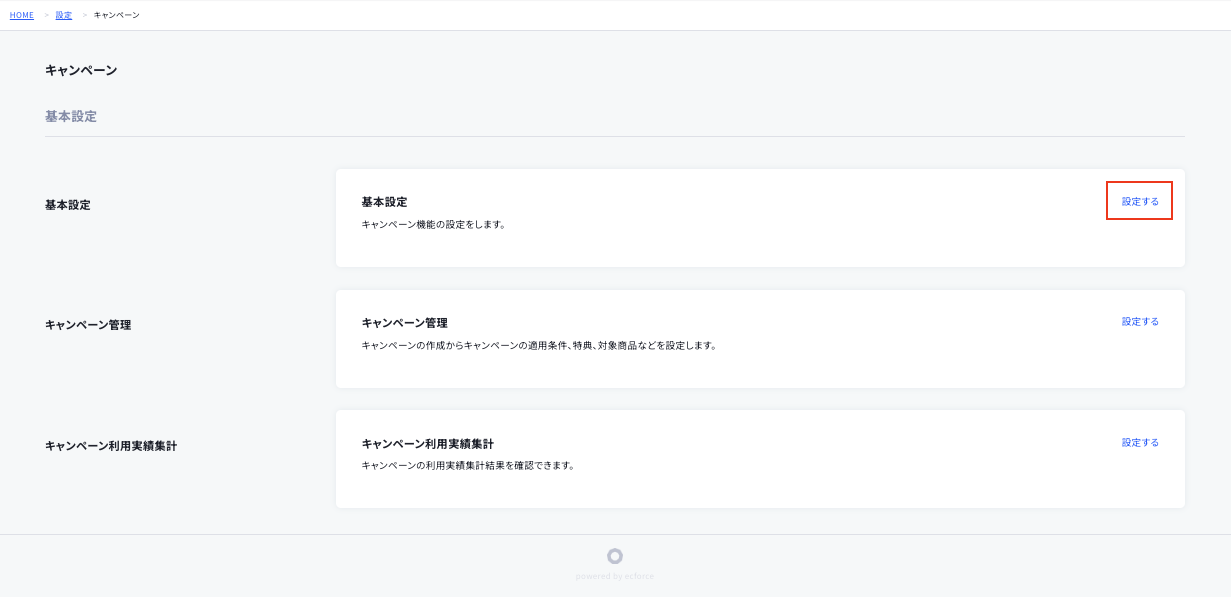The width and height of the screenshot is (1231, 597).
Task: Click the キャンペーン page heading
Action: tap(81, 69)
